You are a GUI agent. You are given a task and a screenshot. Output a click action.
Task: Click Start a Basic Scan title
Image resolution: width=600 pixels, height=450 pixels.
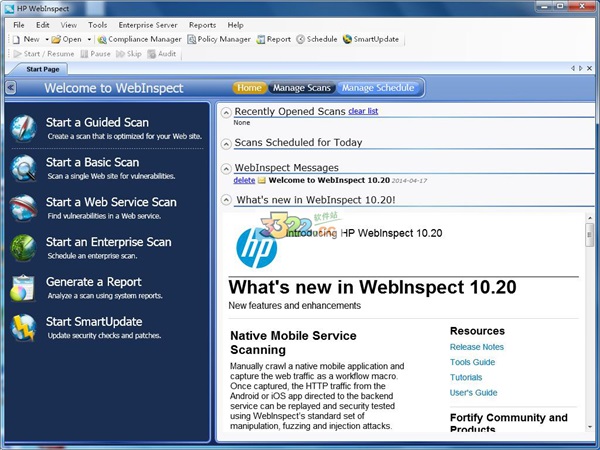tap(92, 162)
